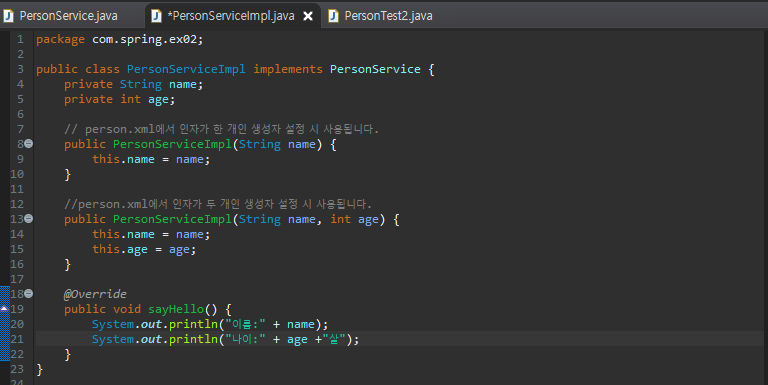
Task: Click the "나이:" string literal on line 21
Action: (245, 339)
